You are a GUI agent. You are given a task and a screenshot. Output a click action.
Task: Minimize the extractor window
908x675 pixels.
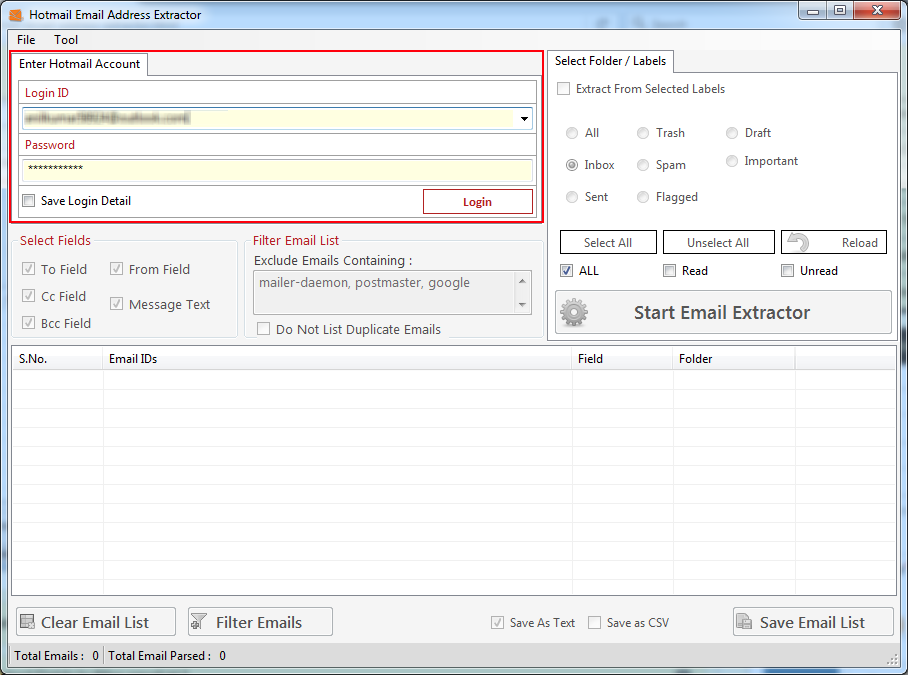click(813, 11)
